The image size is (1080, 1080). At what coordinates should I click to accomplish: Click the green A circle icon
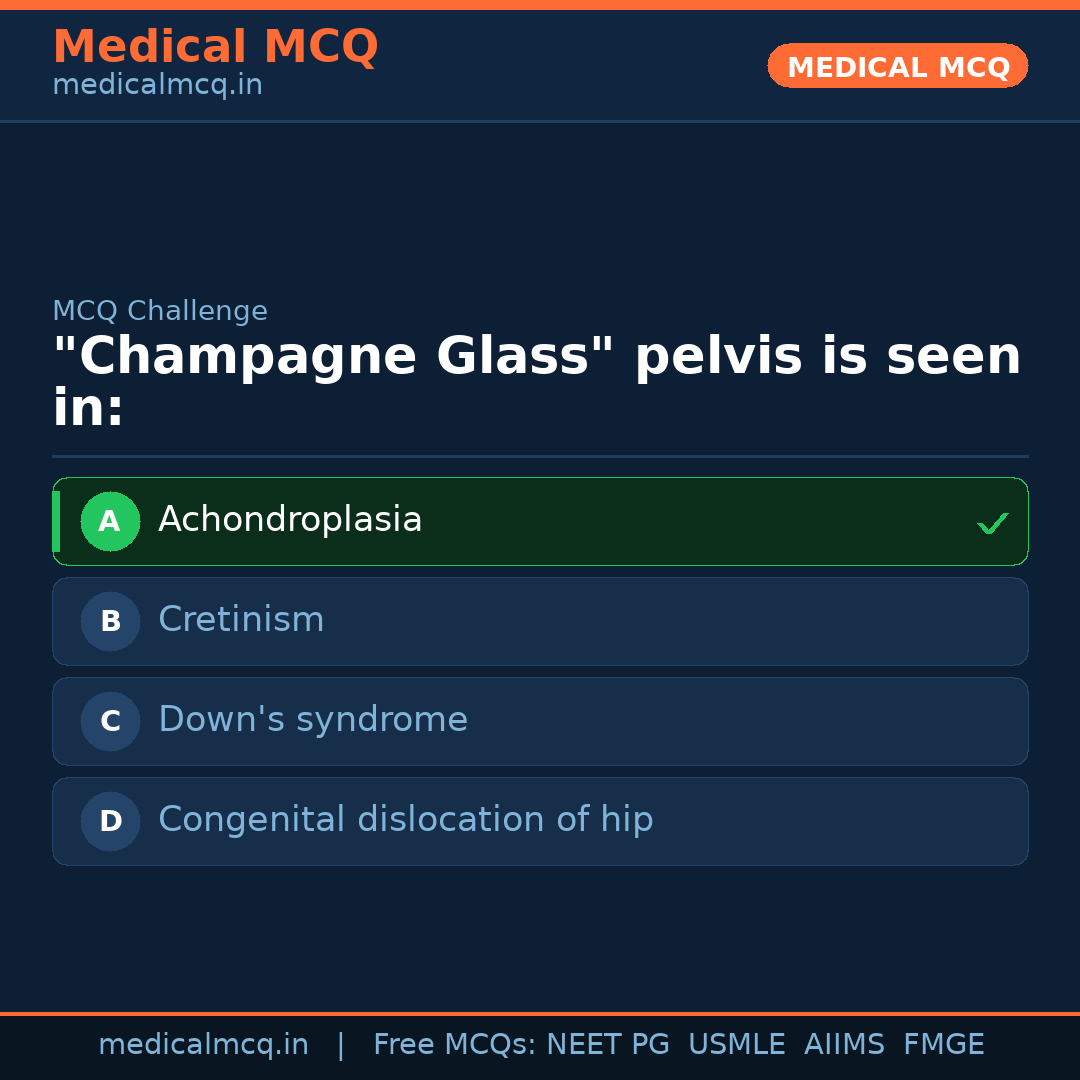pyautogui.click(x=110, y=521)
